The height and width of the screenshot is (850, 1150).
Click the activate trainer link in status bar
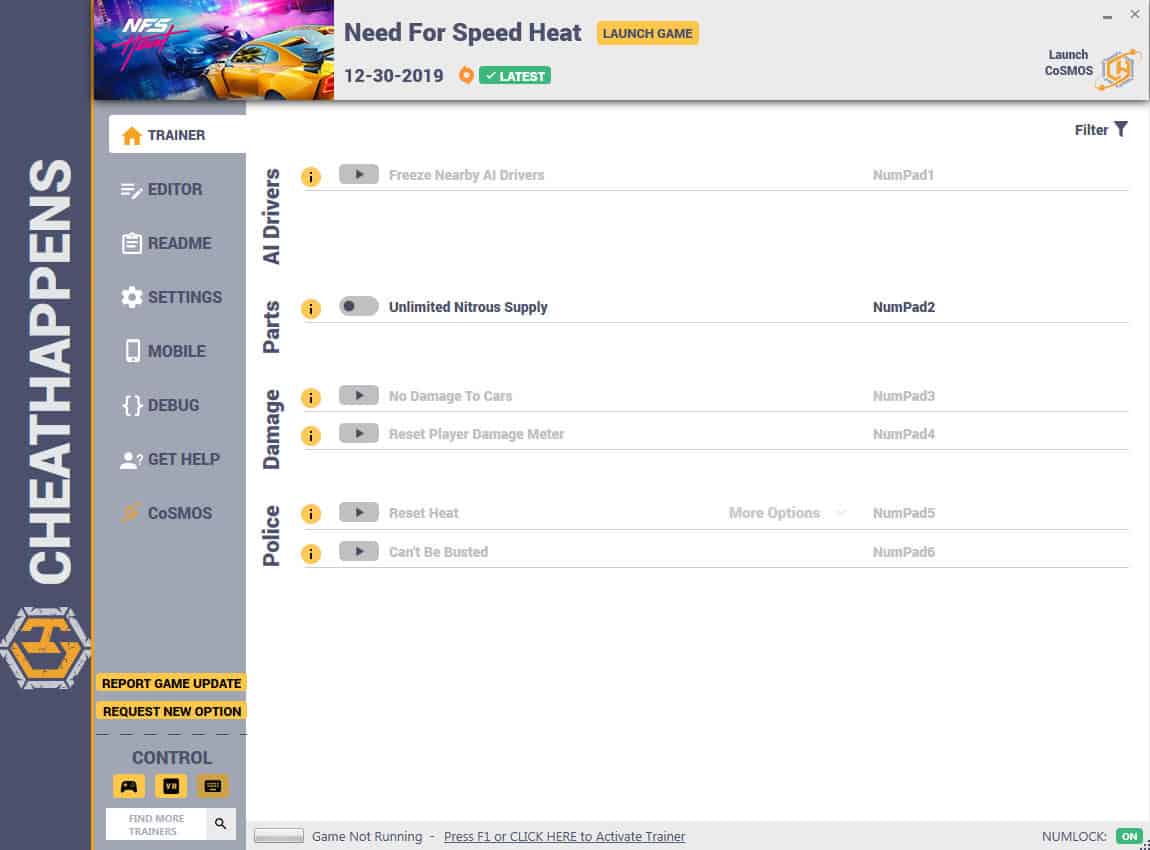(x=564, y=836)
